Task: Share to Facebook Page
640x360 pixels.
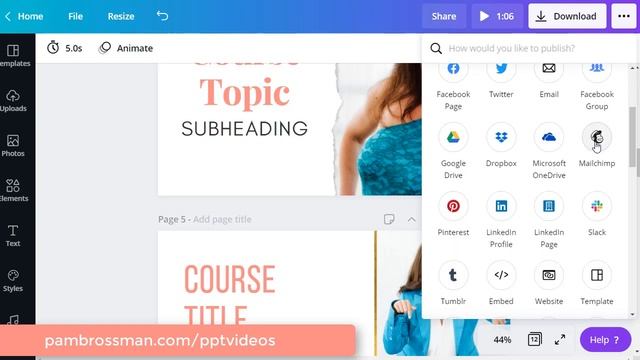Action: tap(453, 86)
